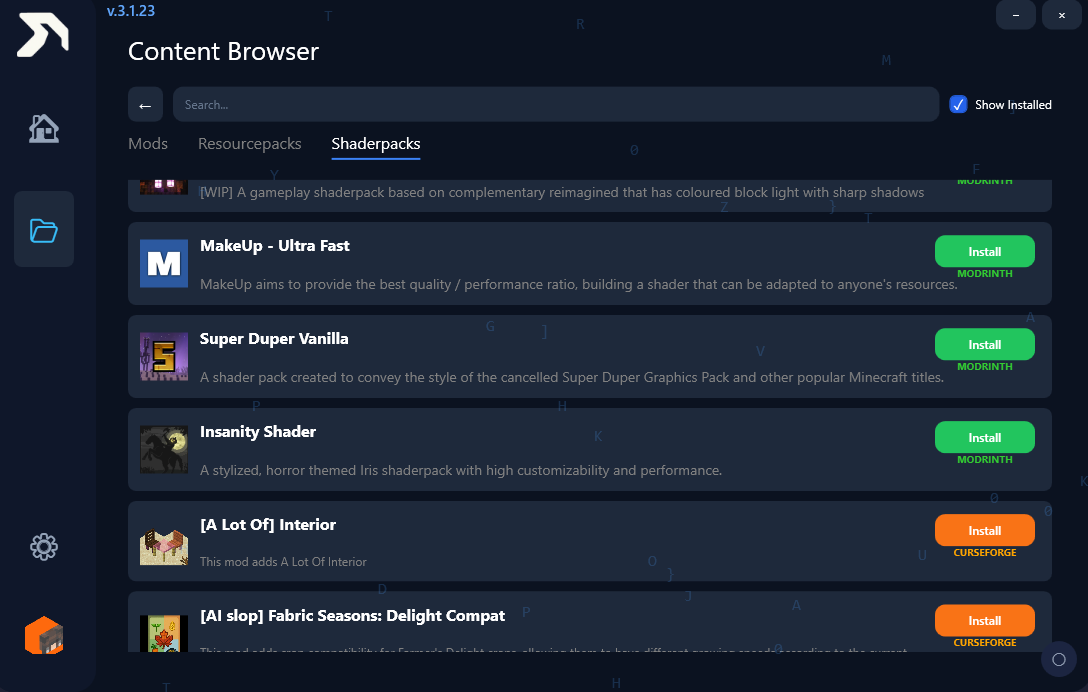Click the MODRINTH label under Insanity Shader
The image size is (1088, 692).
click(985, 459)
